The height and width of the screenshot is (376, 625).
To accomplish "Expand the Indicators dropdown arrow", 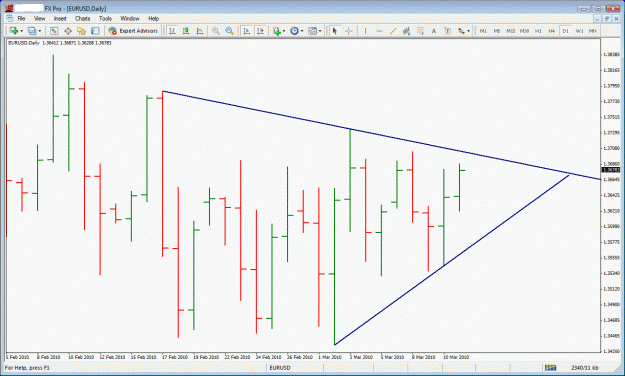I will (284, 31).
